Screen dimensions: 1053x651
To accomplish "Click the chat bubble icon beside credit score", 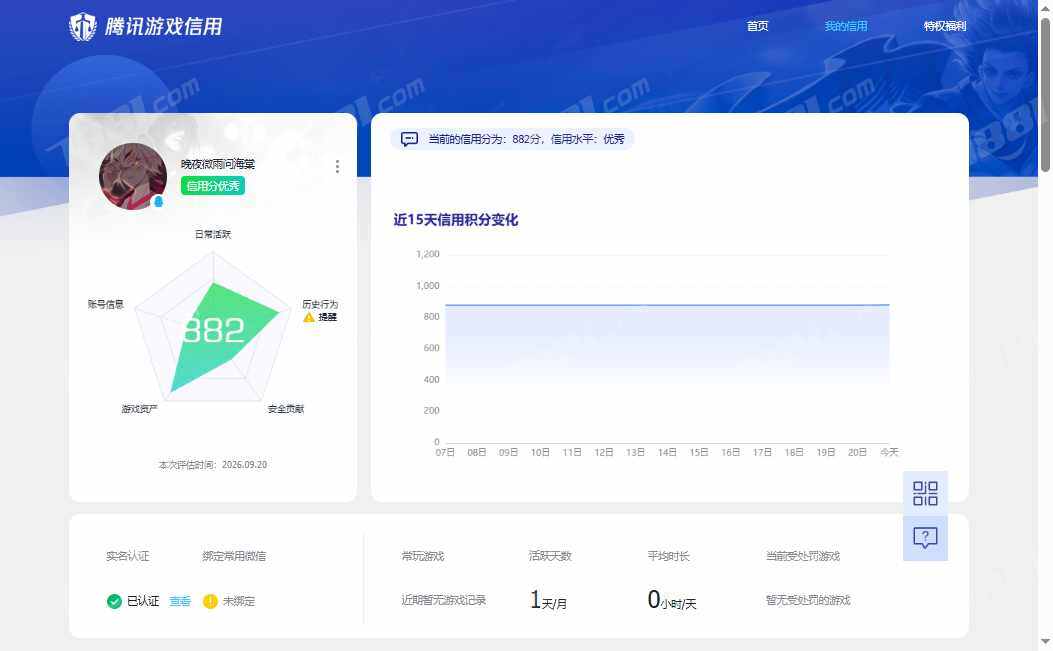I will [x=409, y=139].
